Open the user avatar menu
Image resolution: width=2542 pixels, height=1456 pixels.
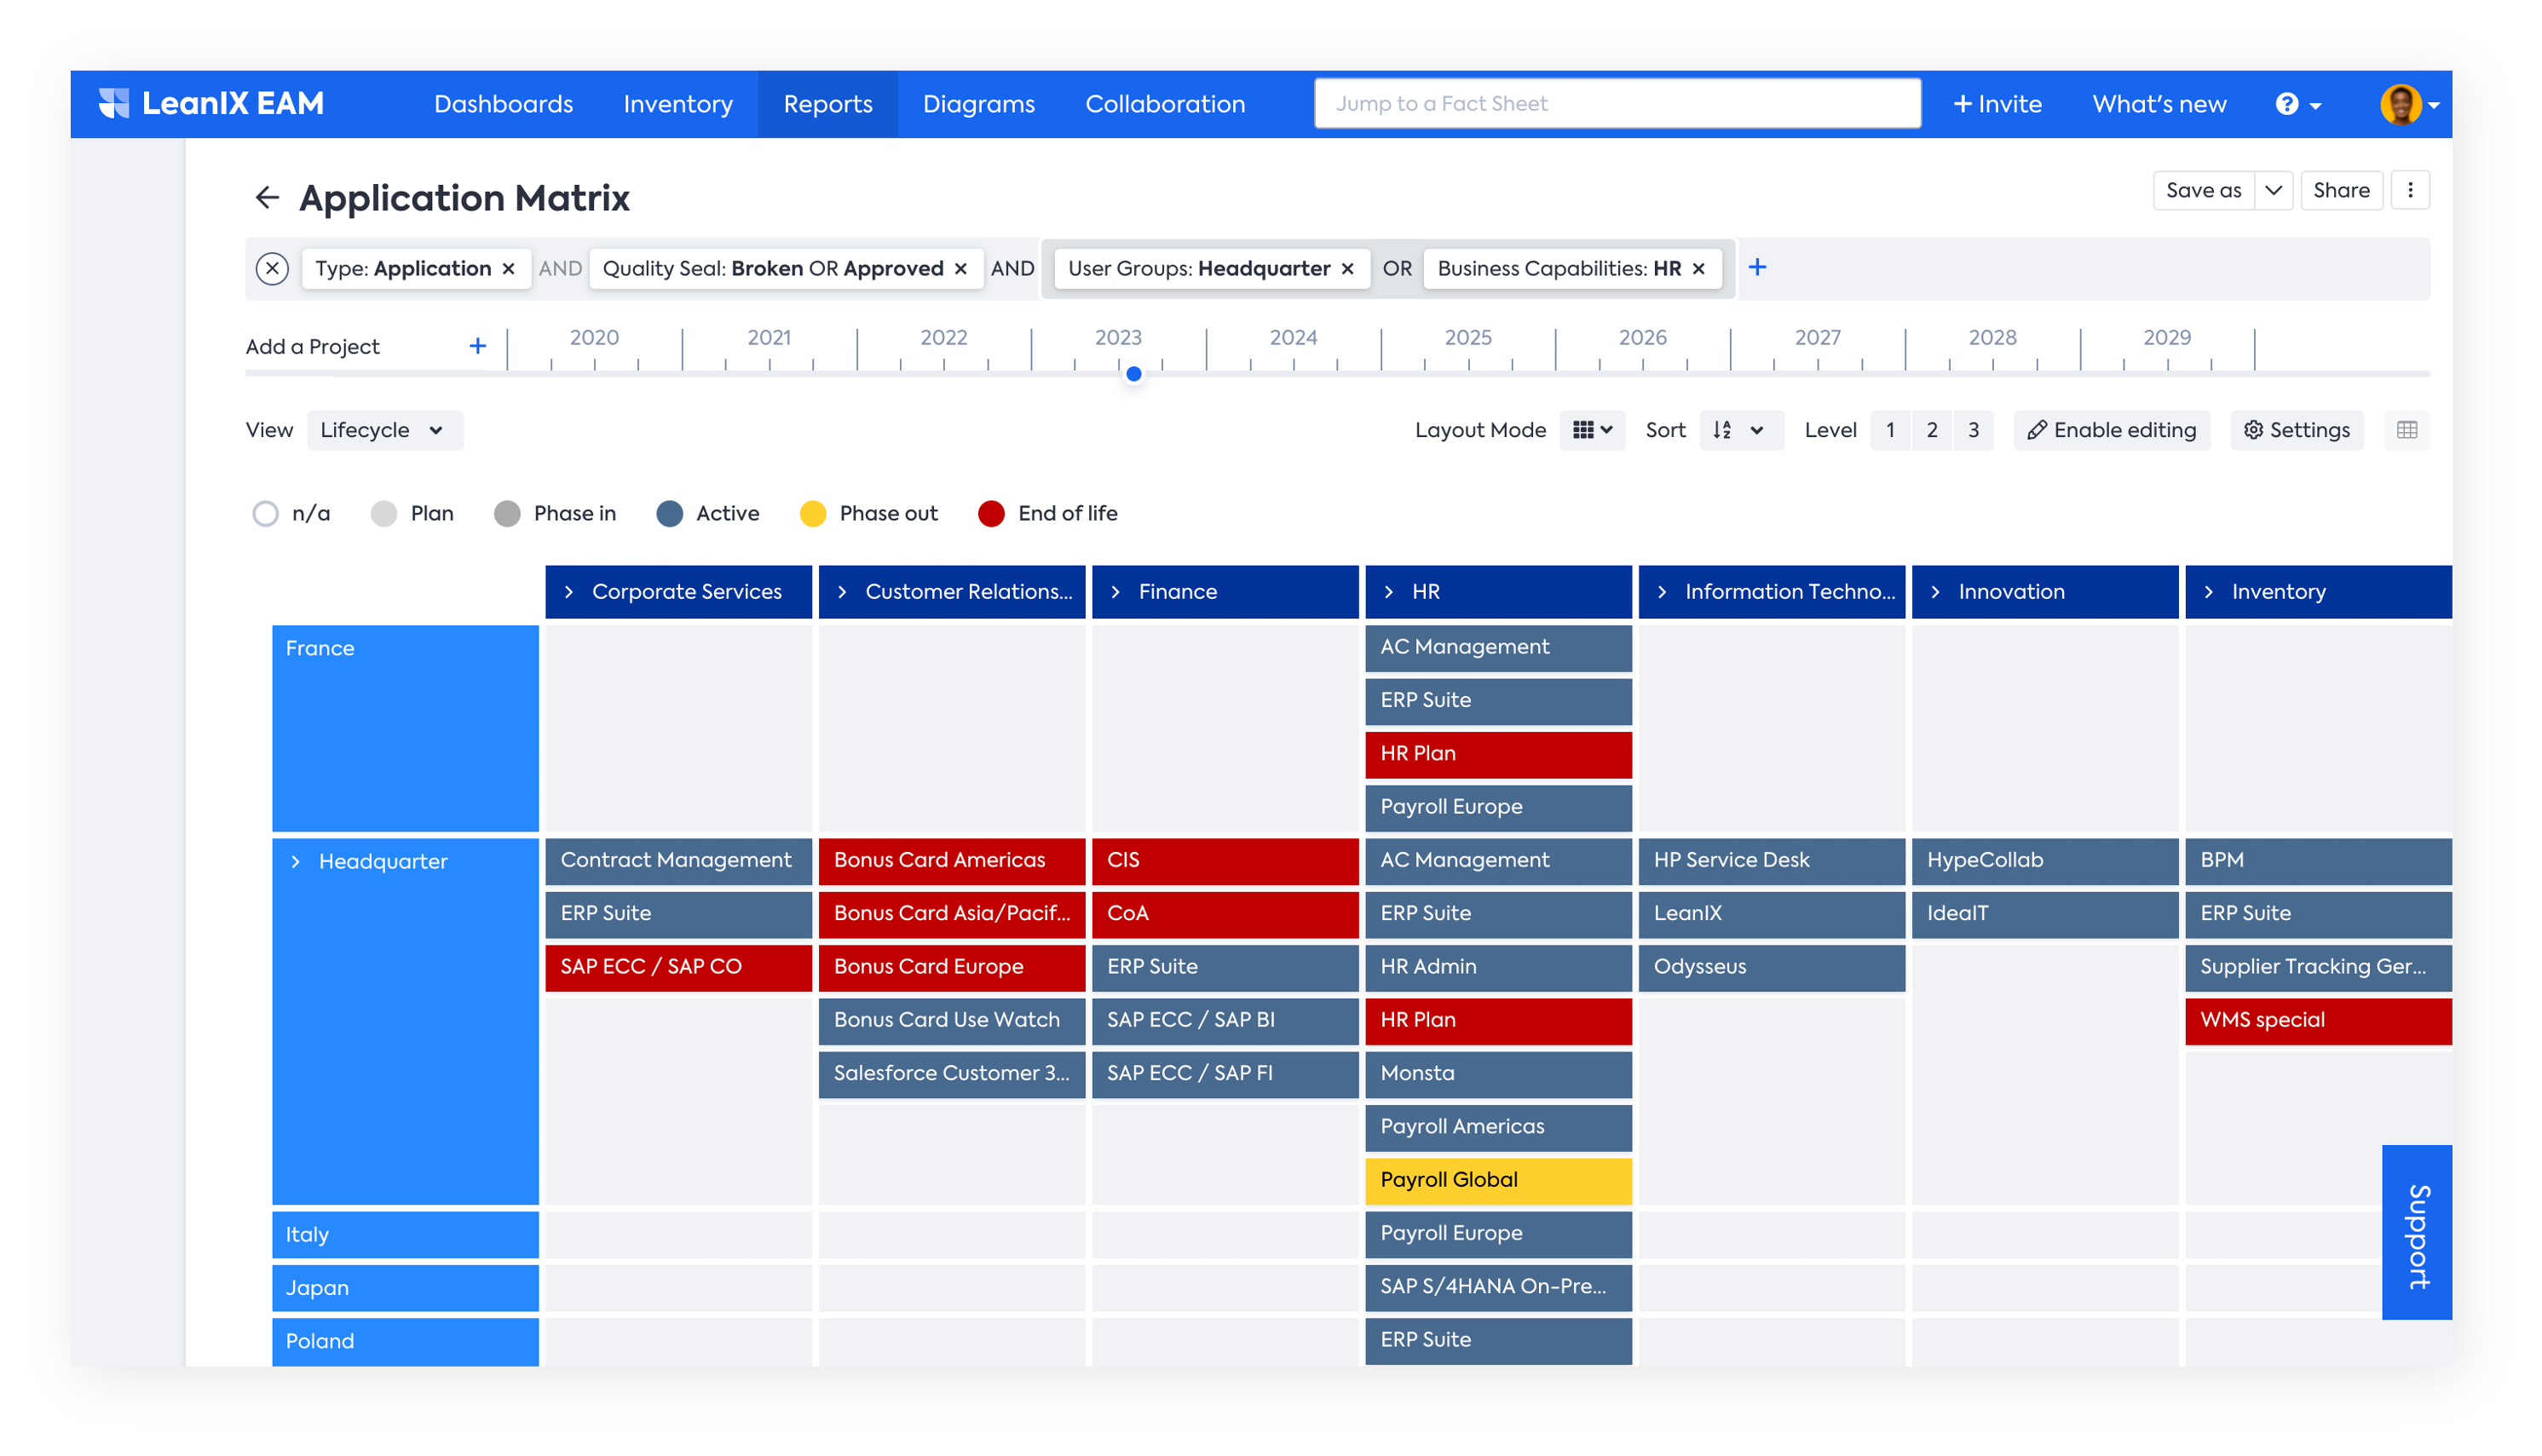click(2409, 104)
